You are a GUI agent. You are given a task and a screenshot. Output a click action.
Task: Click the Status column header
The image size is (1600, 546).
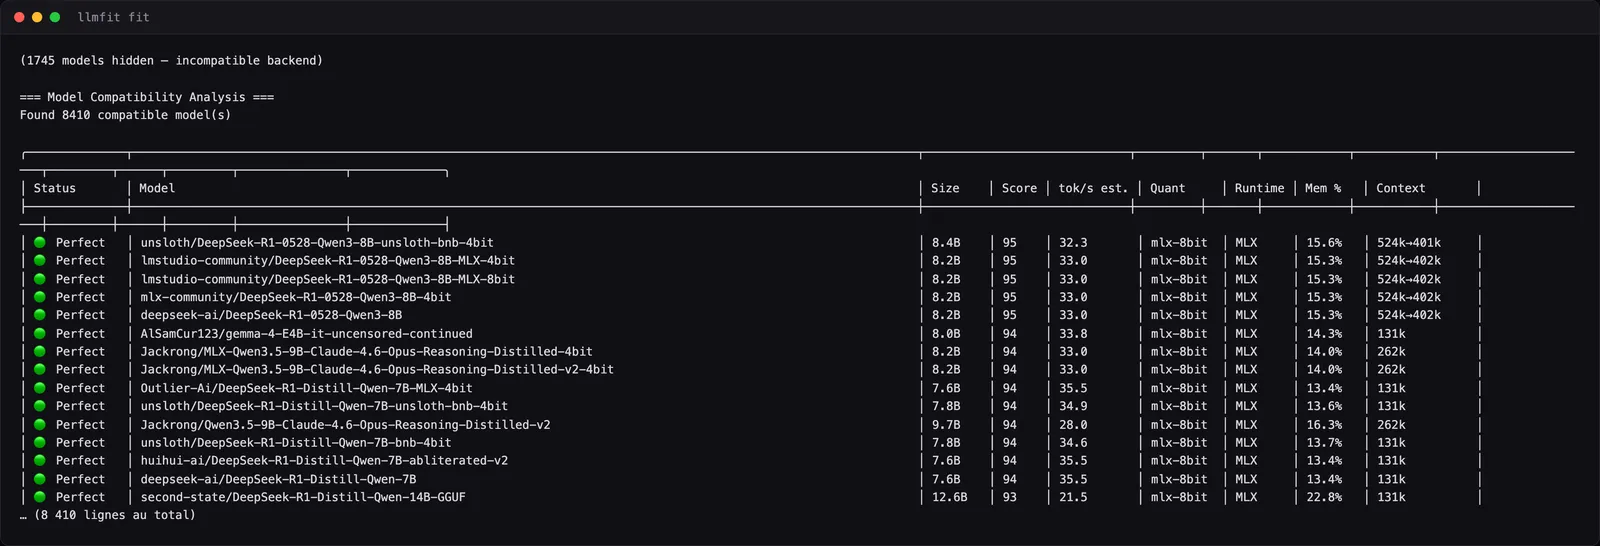click(55, 188)
